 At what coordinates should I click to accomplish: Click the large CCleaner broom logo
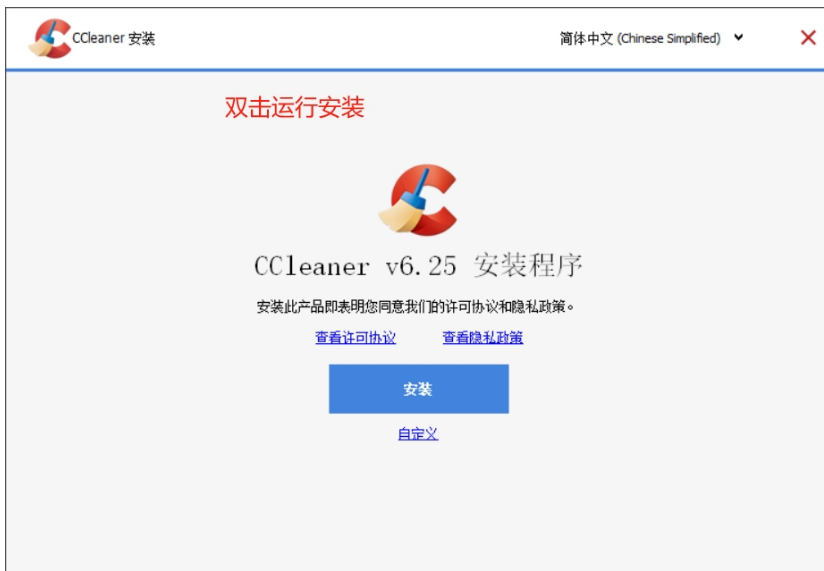pyautogui.click(x=417, y=200)
